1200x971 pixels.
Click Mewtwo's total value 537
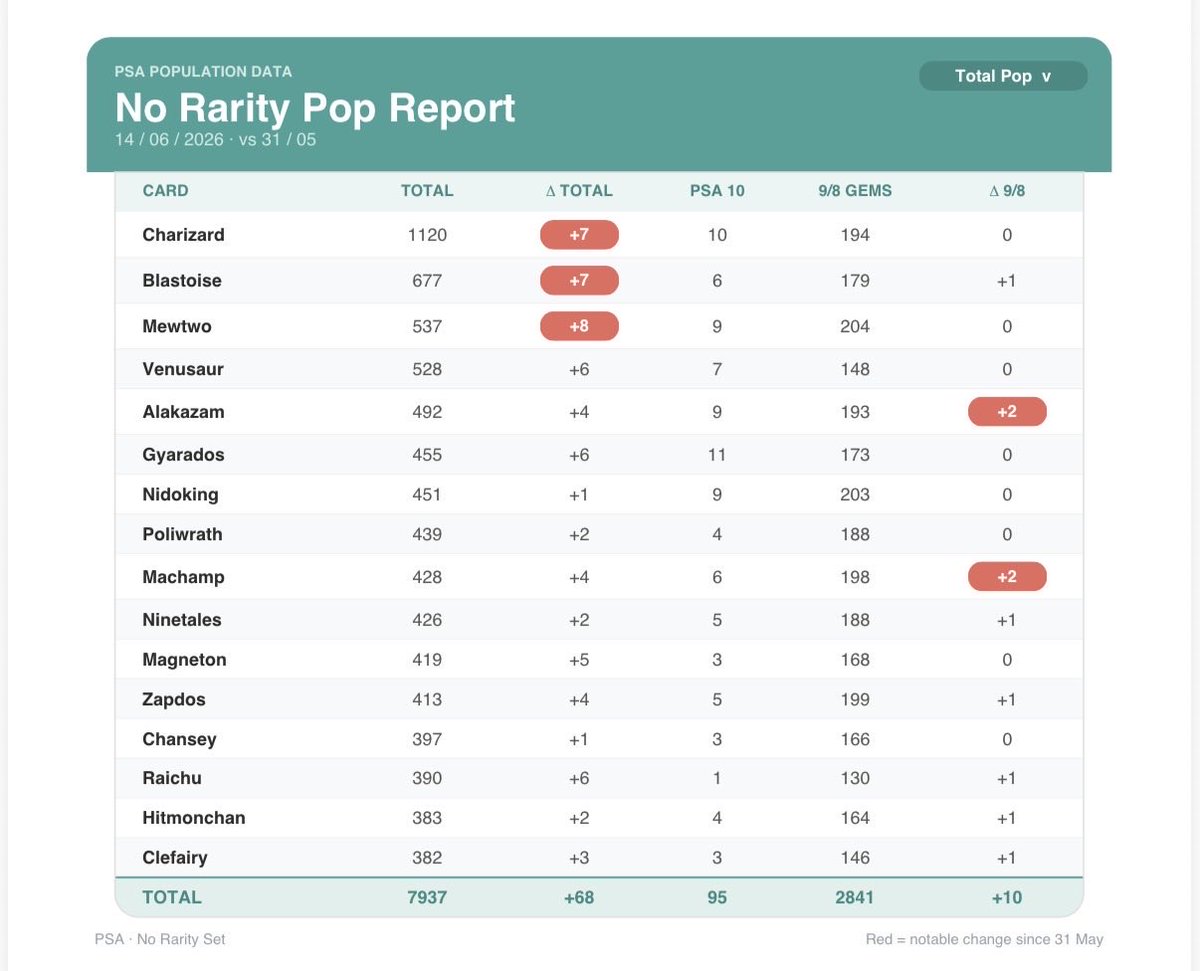pyautogui.click(x=427, y=326)
